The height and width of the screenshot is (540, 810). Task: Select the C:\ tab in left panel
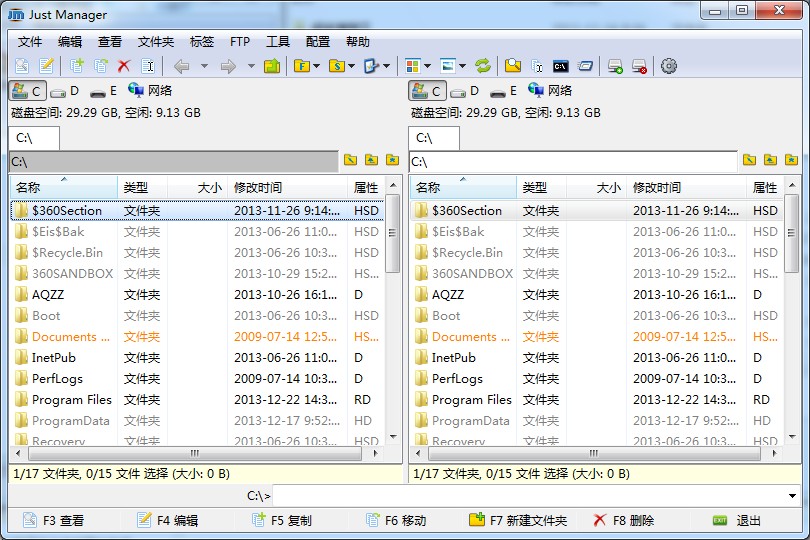(x=34, y=138)
